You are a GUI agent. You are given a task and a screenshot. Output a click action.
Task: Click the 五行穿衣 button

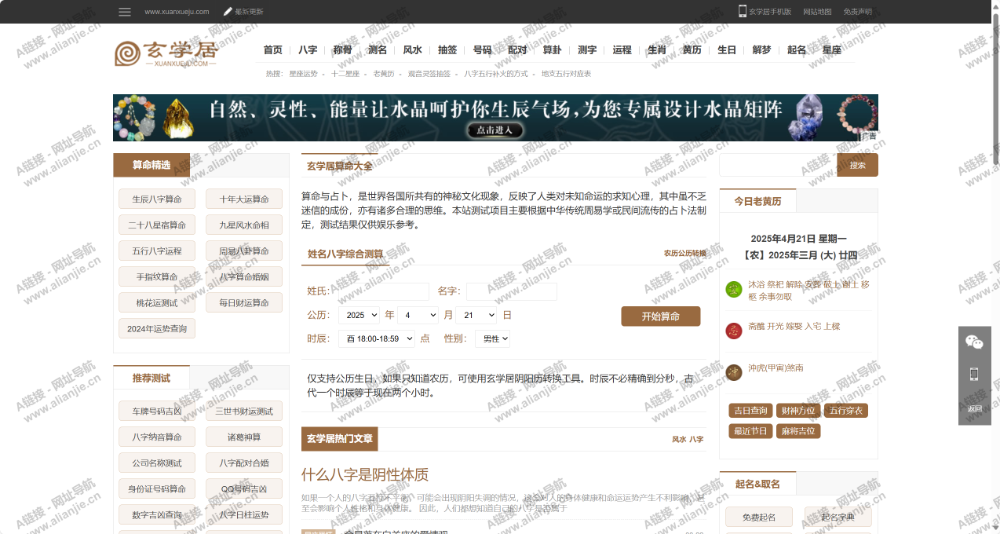click(846, 410)
